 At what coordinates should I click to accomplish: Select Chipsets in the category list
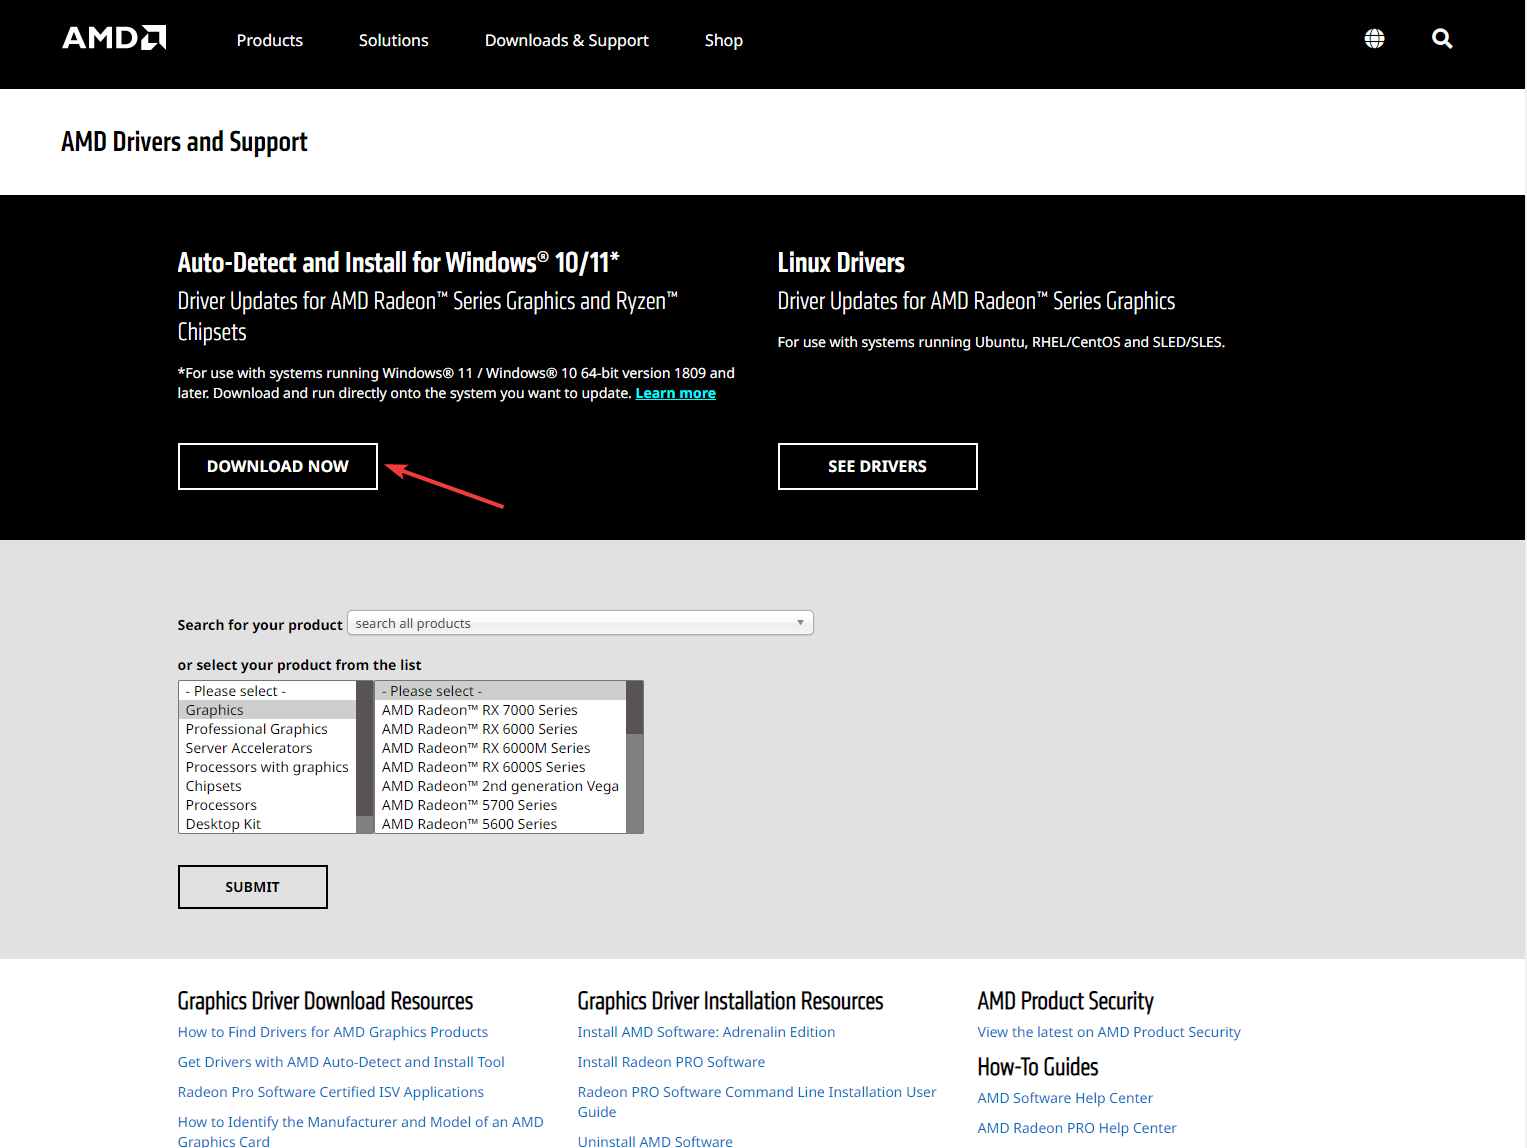point(267,786)
